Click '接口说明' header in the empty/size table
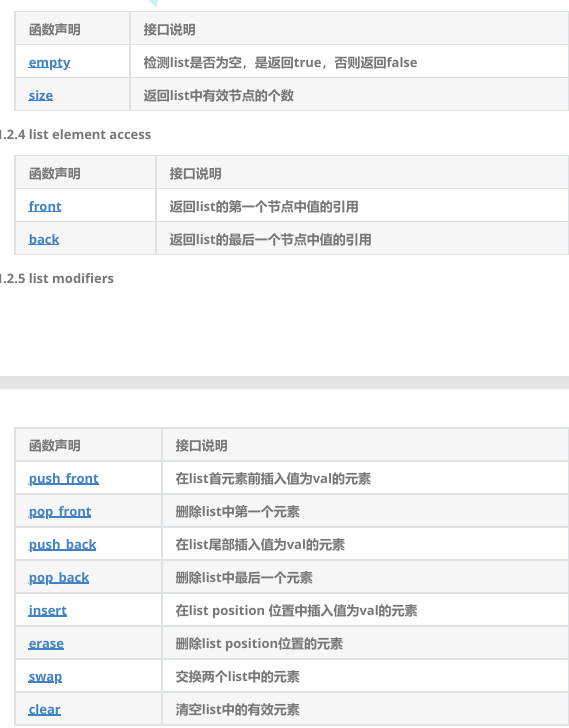Viewport: 569px width, 728px height. point(169,30)
